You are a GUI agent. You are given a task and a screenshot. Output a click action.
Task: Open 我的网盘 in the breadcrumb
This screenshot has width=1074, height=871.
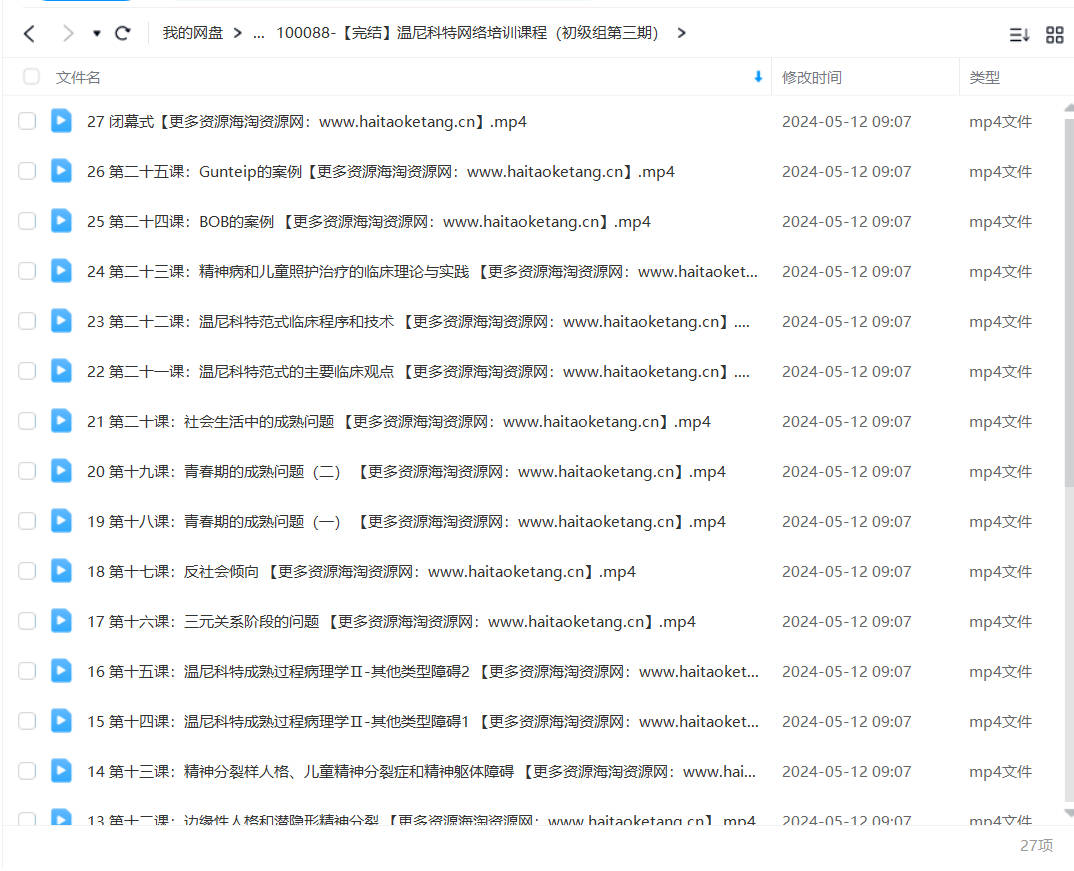192,33
